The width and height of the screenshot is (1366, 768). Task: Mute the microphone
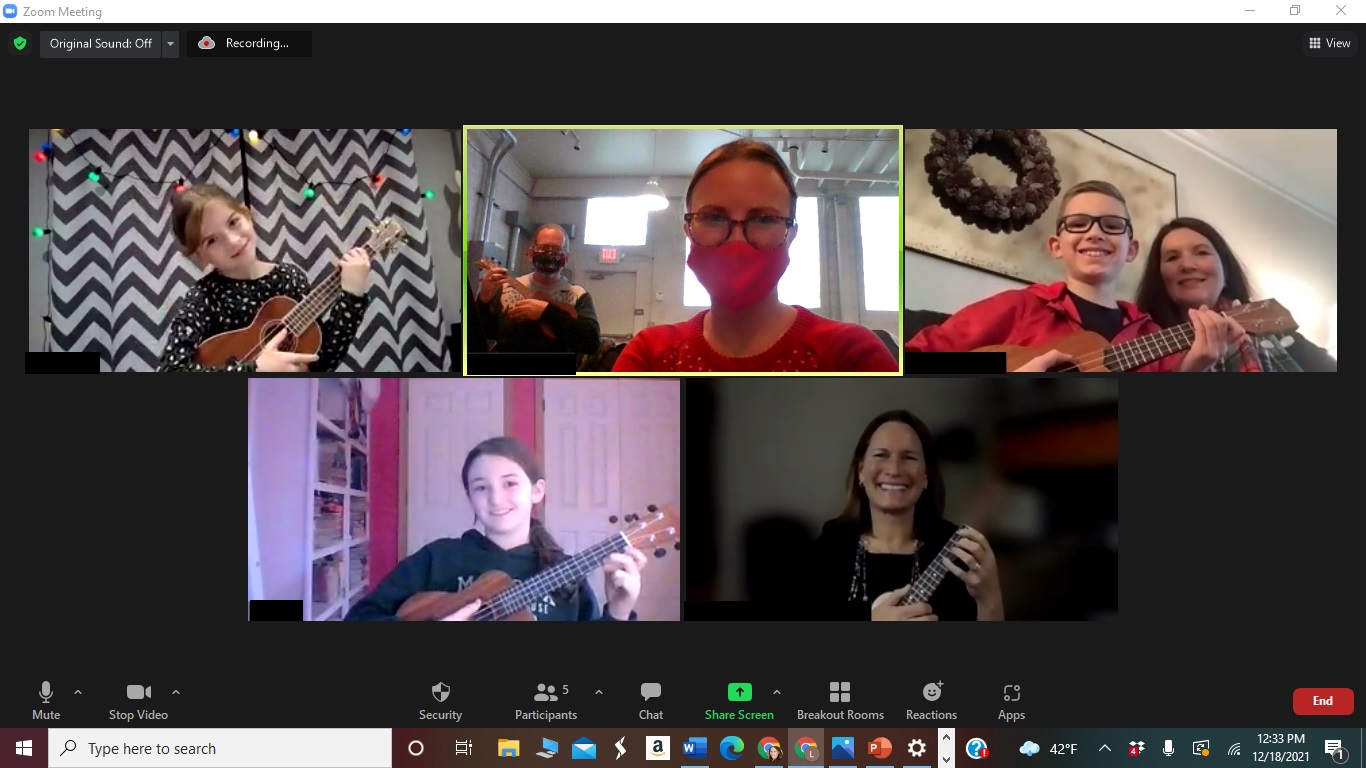point(46,700)
